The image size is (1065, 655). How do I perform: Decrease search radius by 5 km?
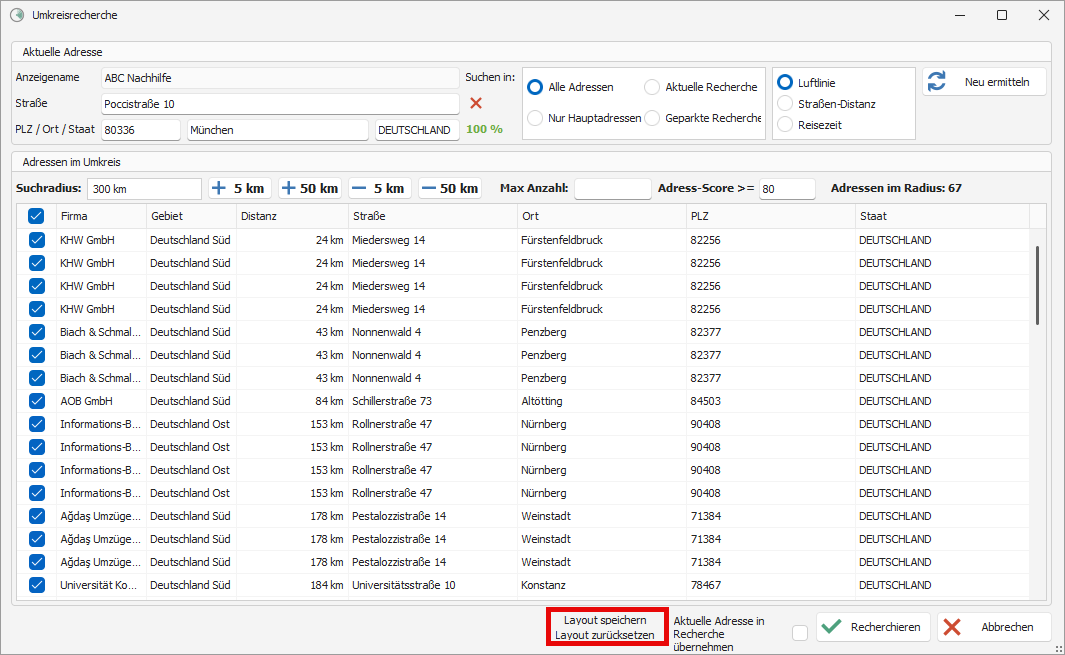pyautogui.click(x=379, y=188)
